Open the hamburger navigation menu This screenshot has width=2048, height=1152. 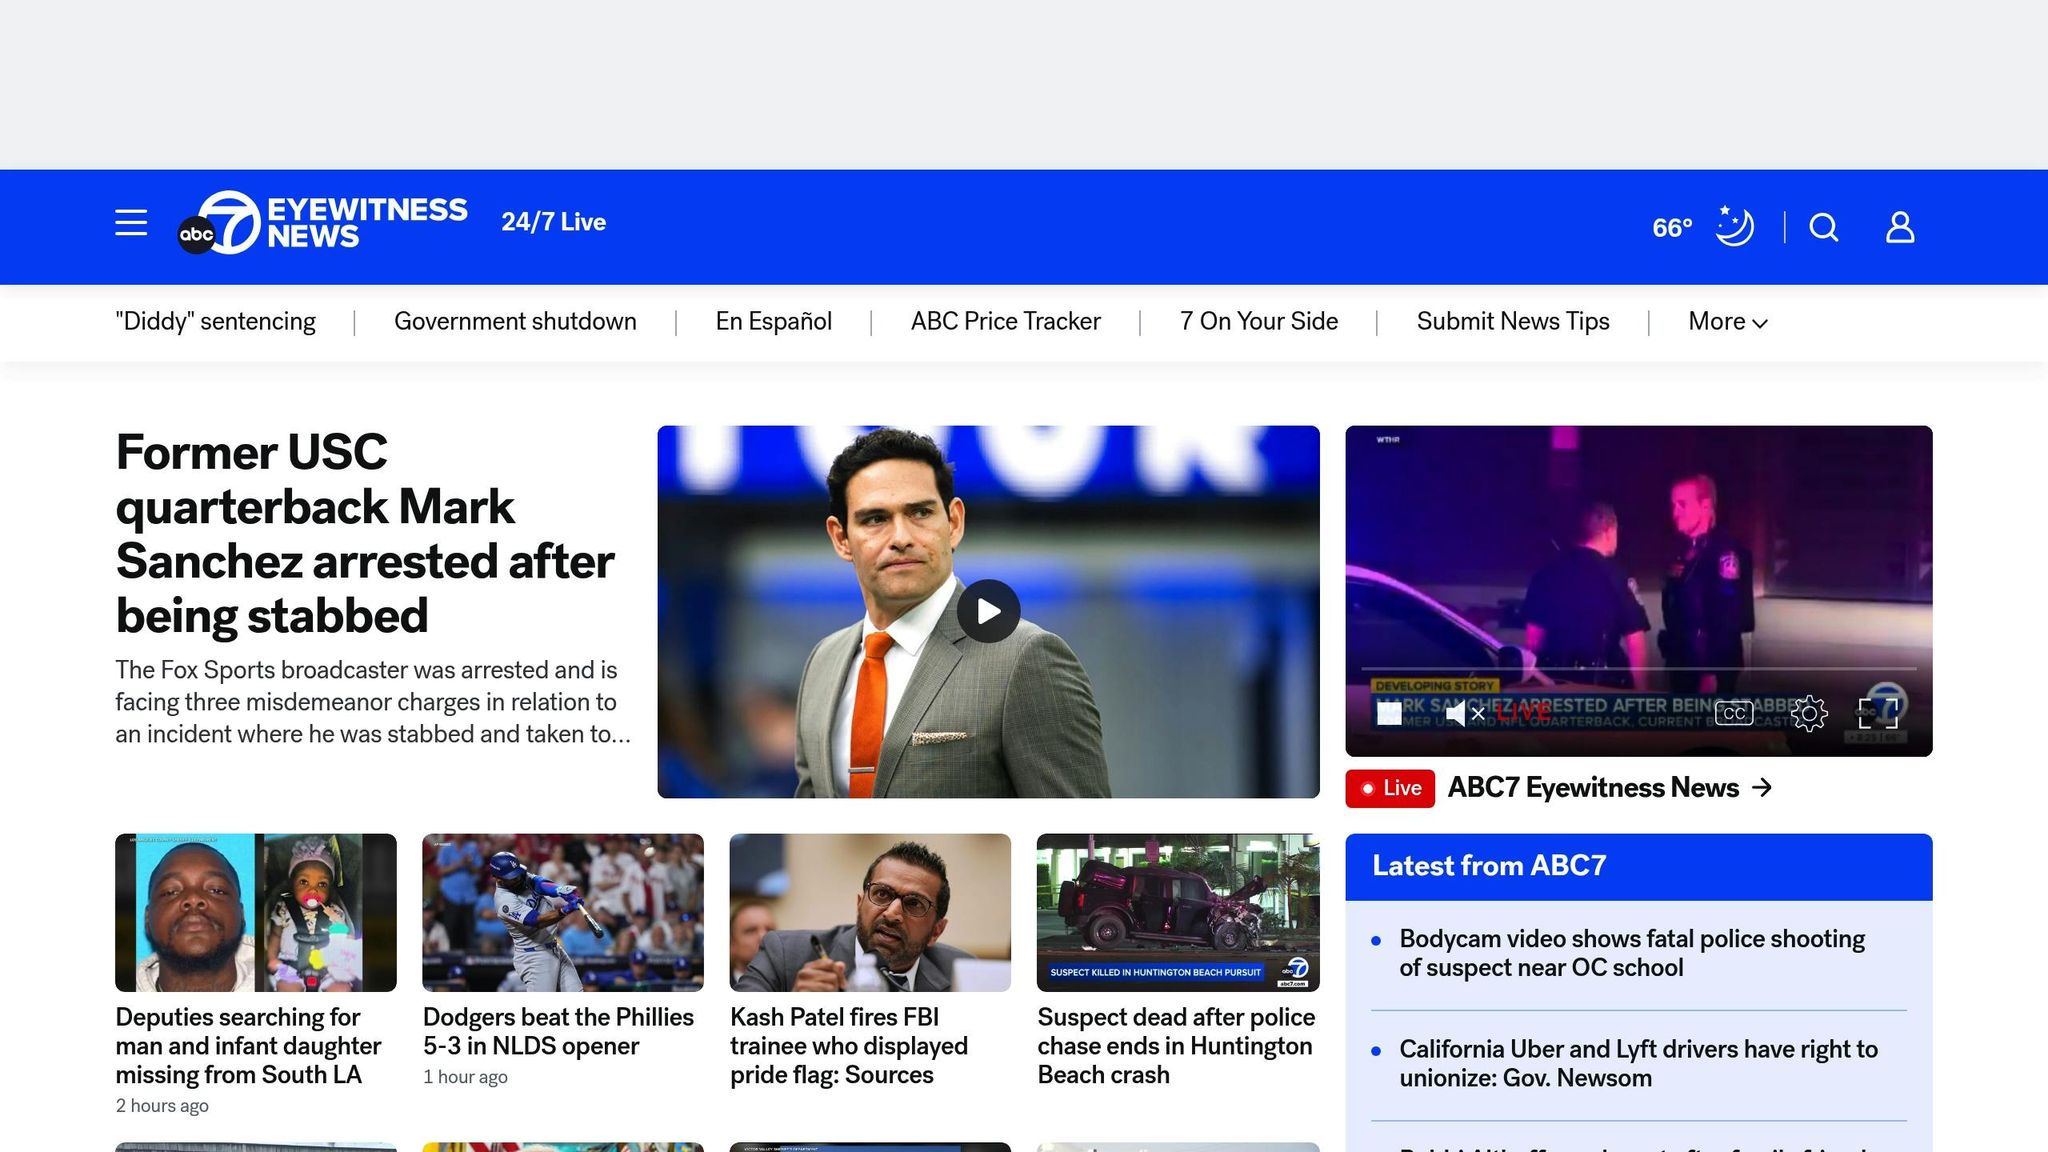pos(131,222)
